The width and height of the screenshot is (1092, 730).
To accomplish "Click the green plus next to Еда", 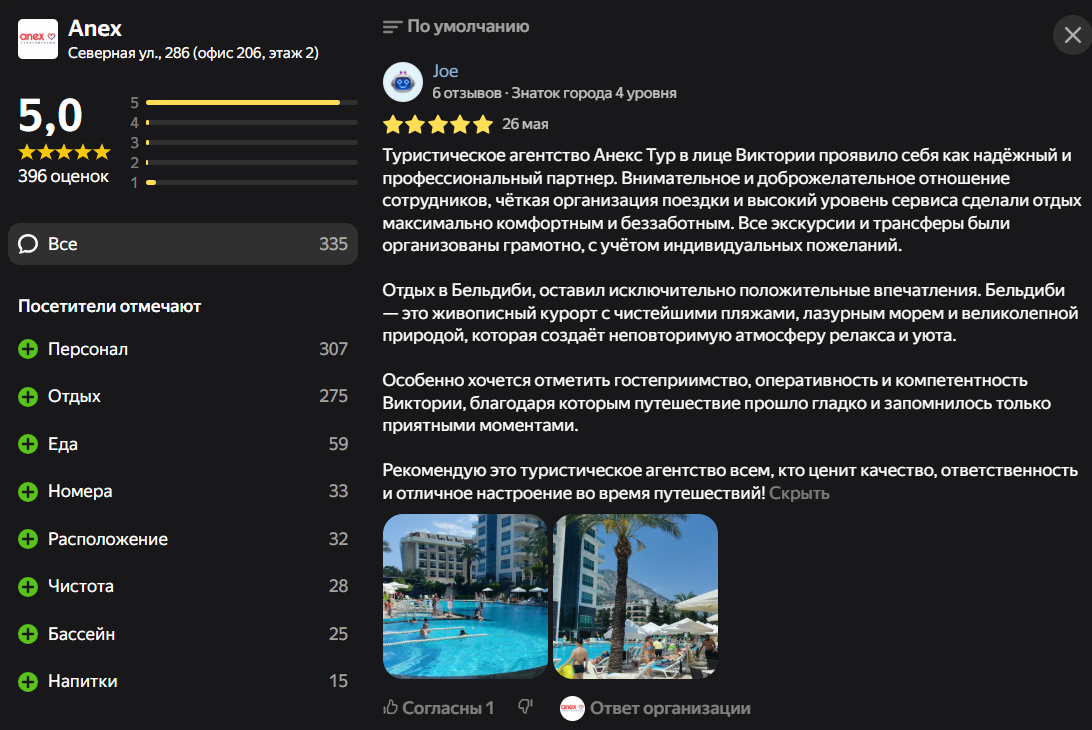I will (x=28, y=444).
